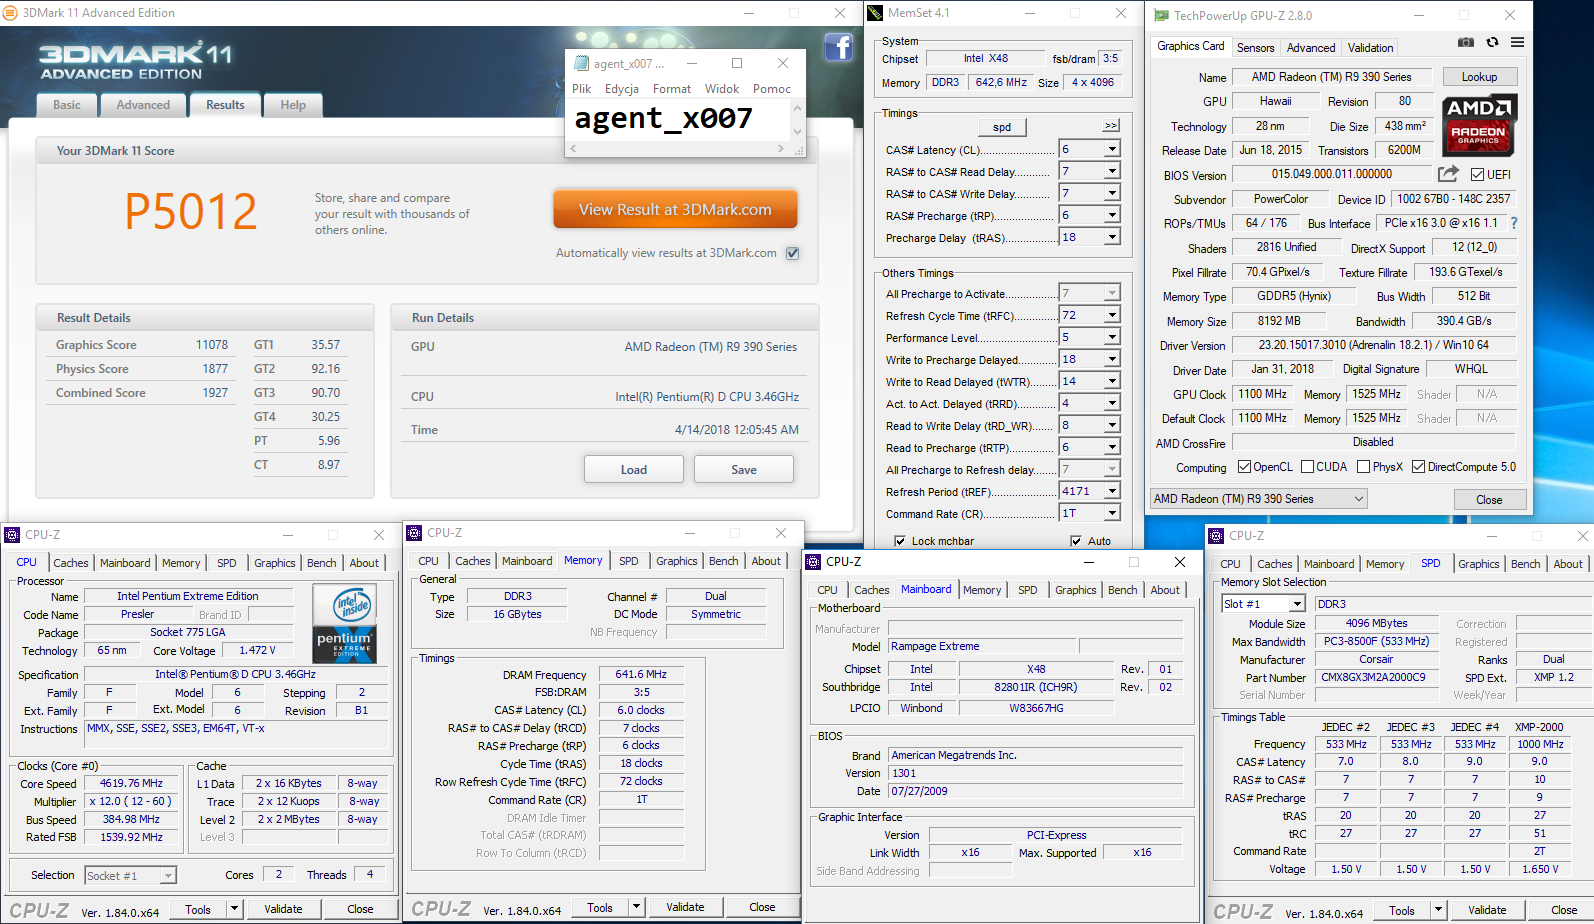
Task: Click the Save button in 3DMark Run Details
Action: pos(744,469)
